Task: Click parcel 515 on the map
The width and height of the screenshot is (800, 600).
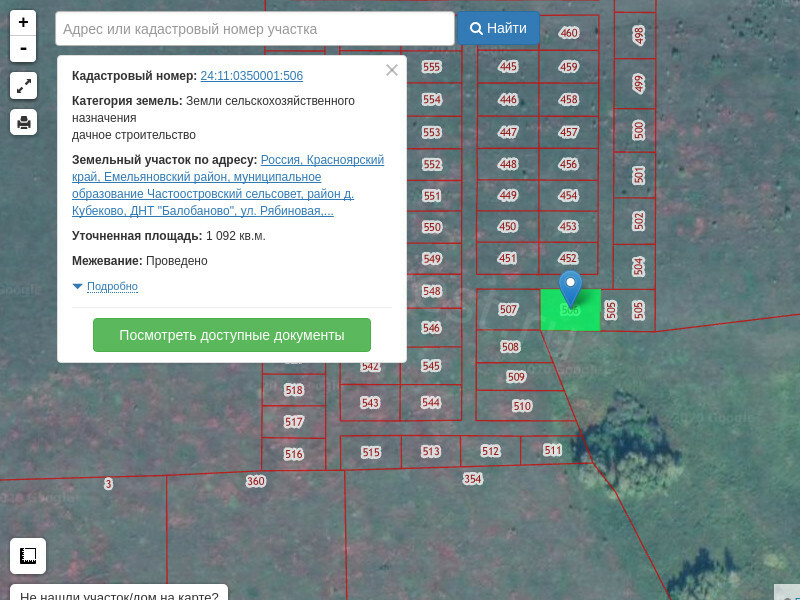Action: point(371,453)
